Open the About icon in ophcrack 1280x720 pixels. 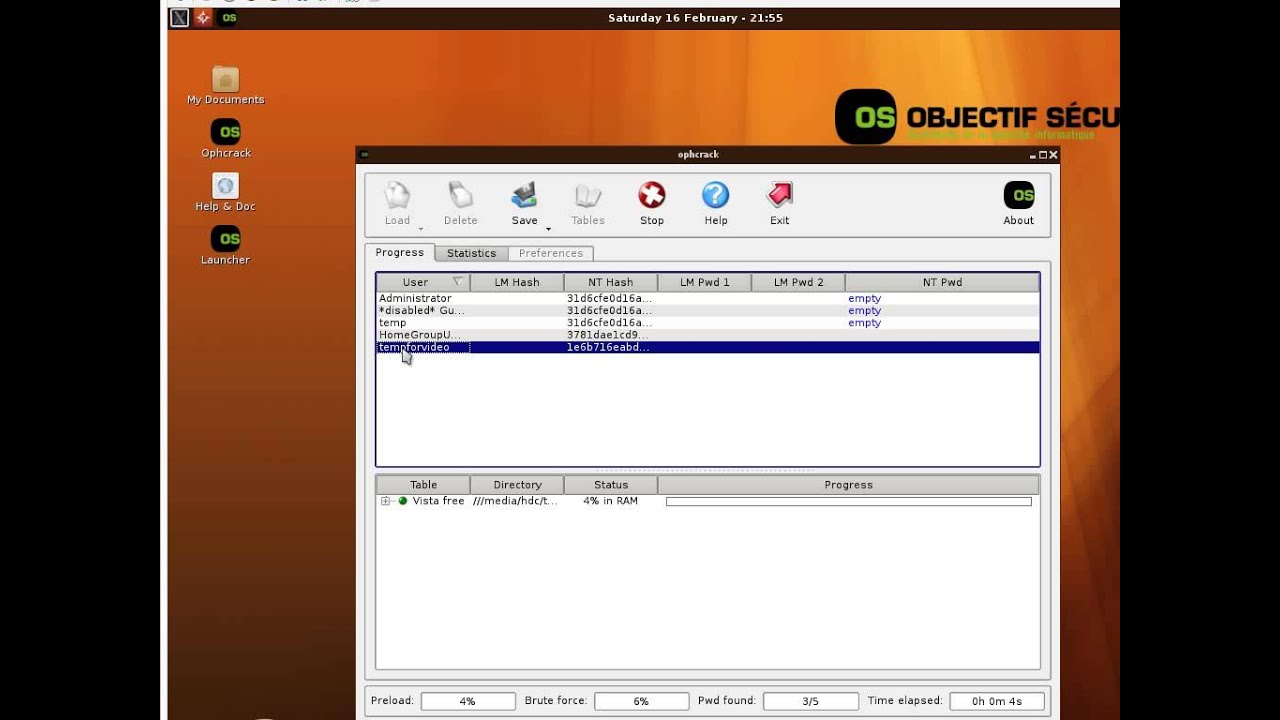pyautogui.click(x=1018, y=195)
